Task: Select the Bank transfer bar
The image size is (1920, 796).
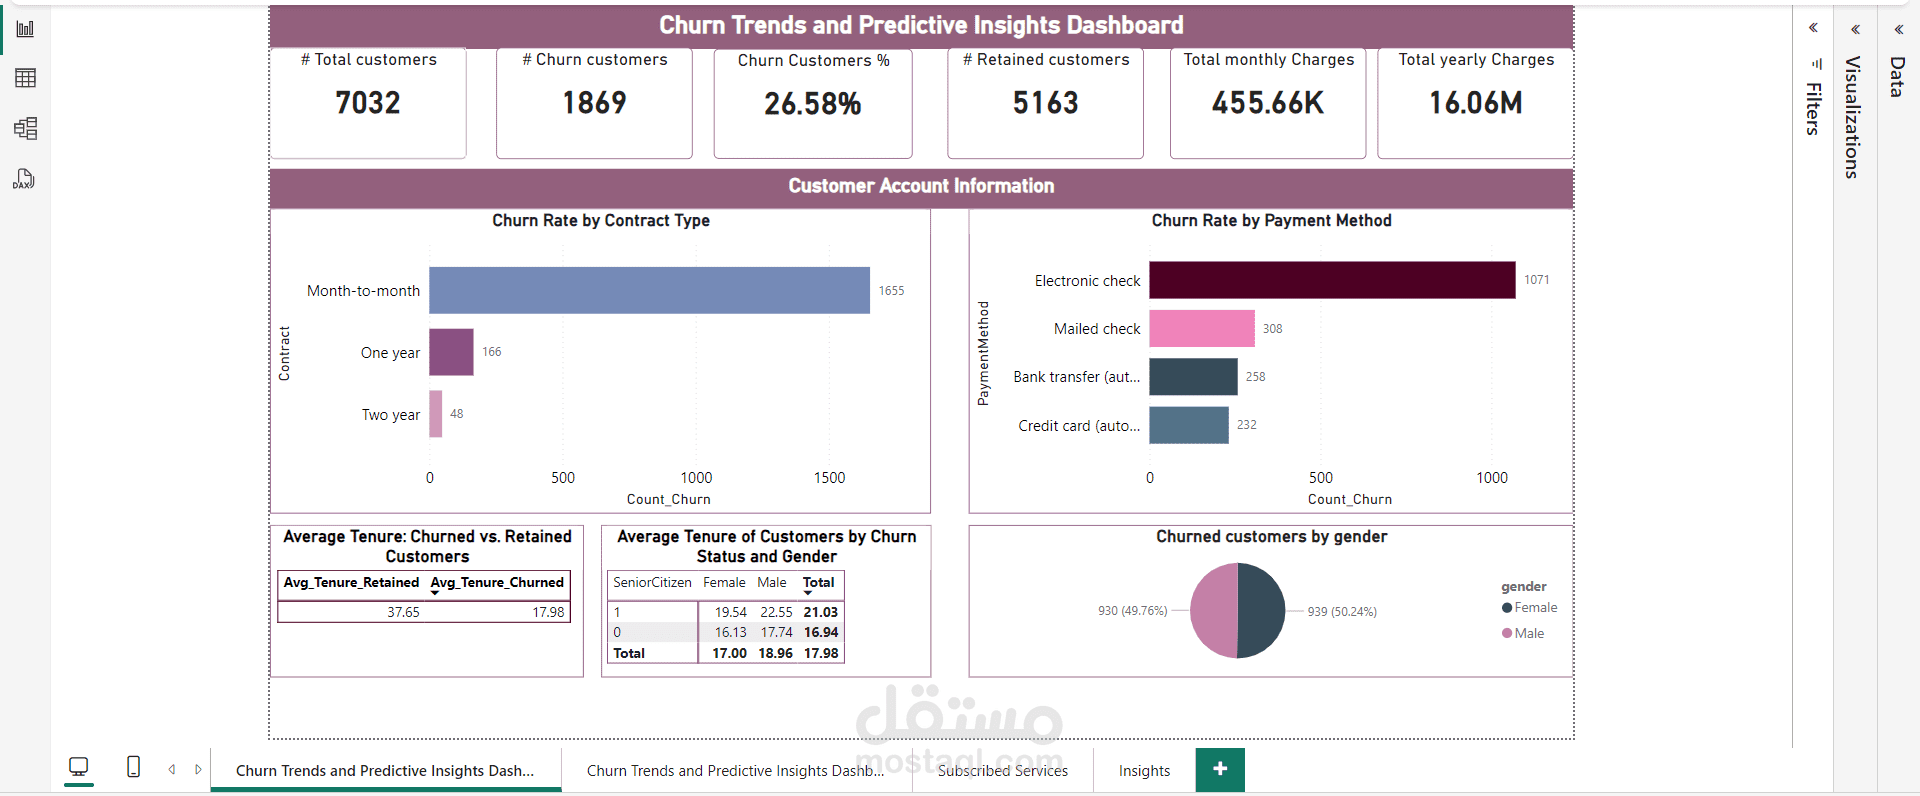Action: click(x=1193, y=376)
